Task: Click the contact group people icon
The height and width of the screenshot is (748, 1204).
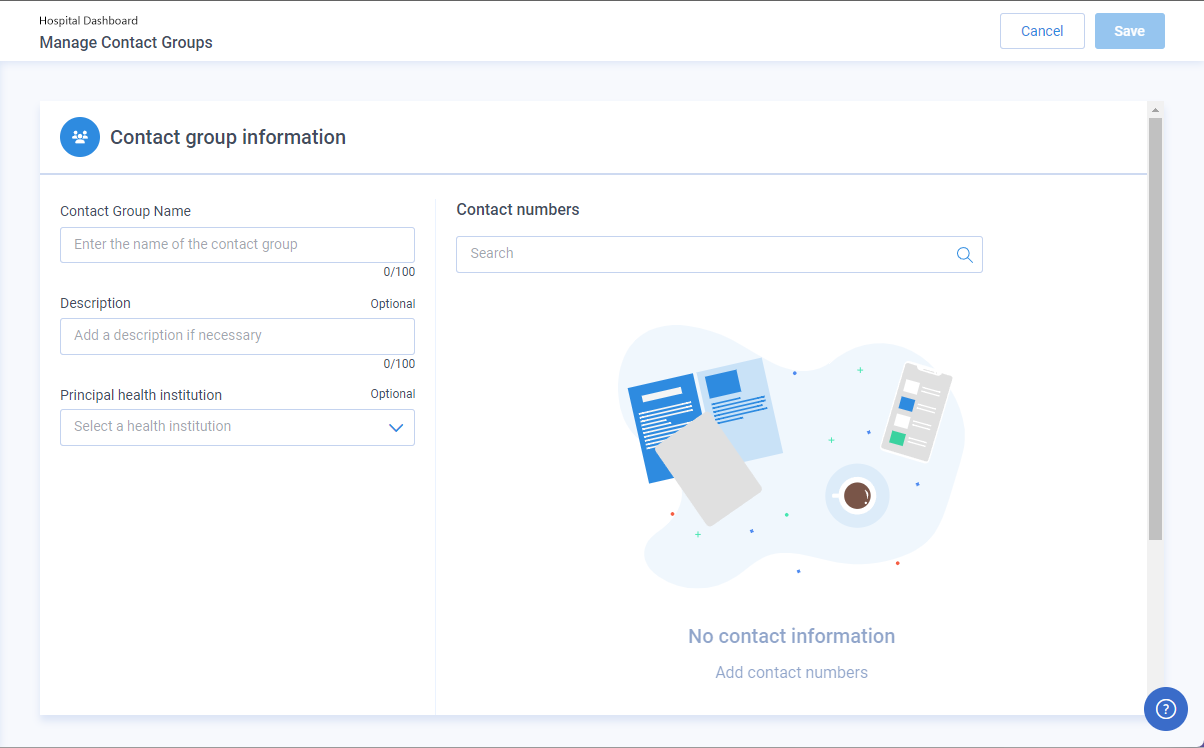Action: pyautogui.click(x=80, y=137)
